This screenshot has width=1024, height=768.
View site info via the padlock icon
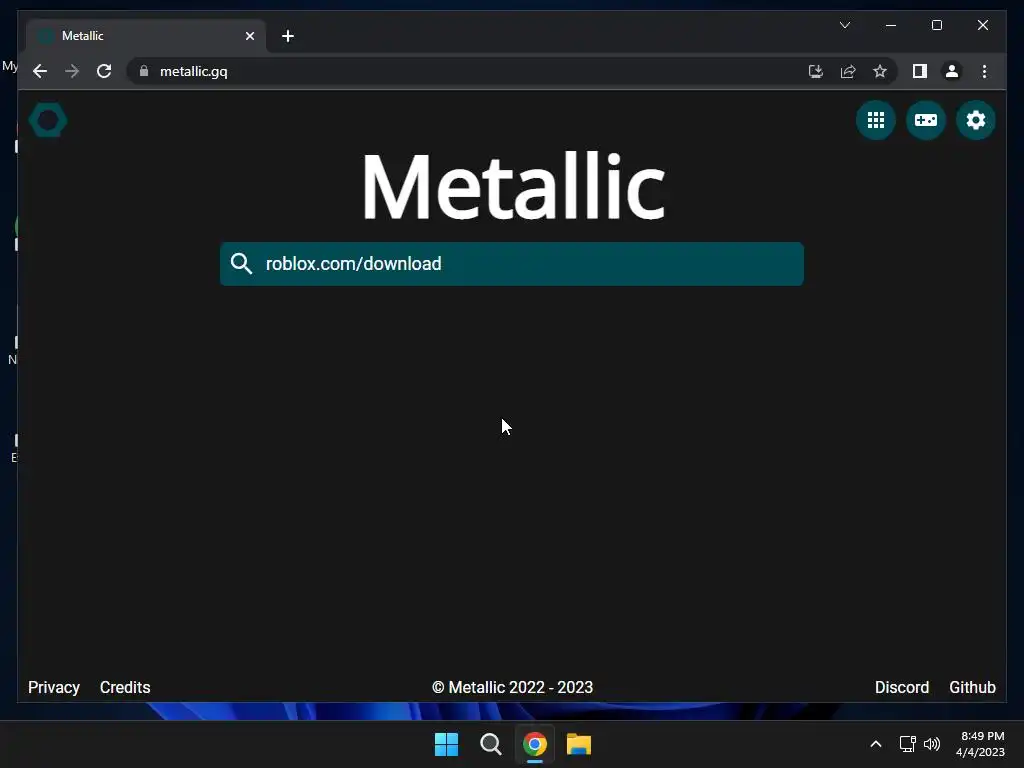144,71
